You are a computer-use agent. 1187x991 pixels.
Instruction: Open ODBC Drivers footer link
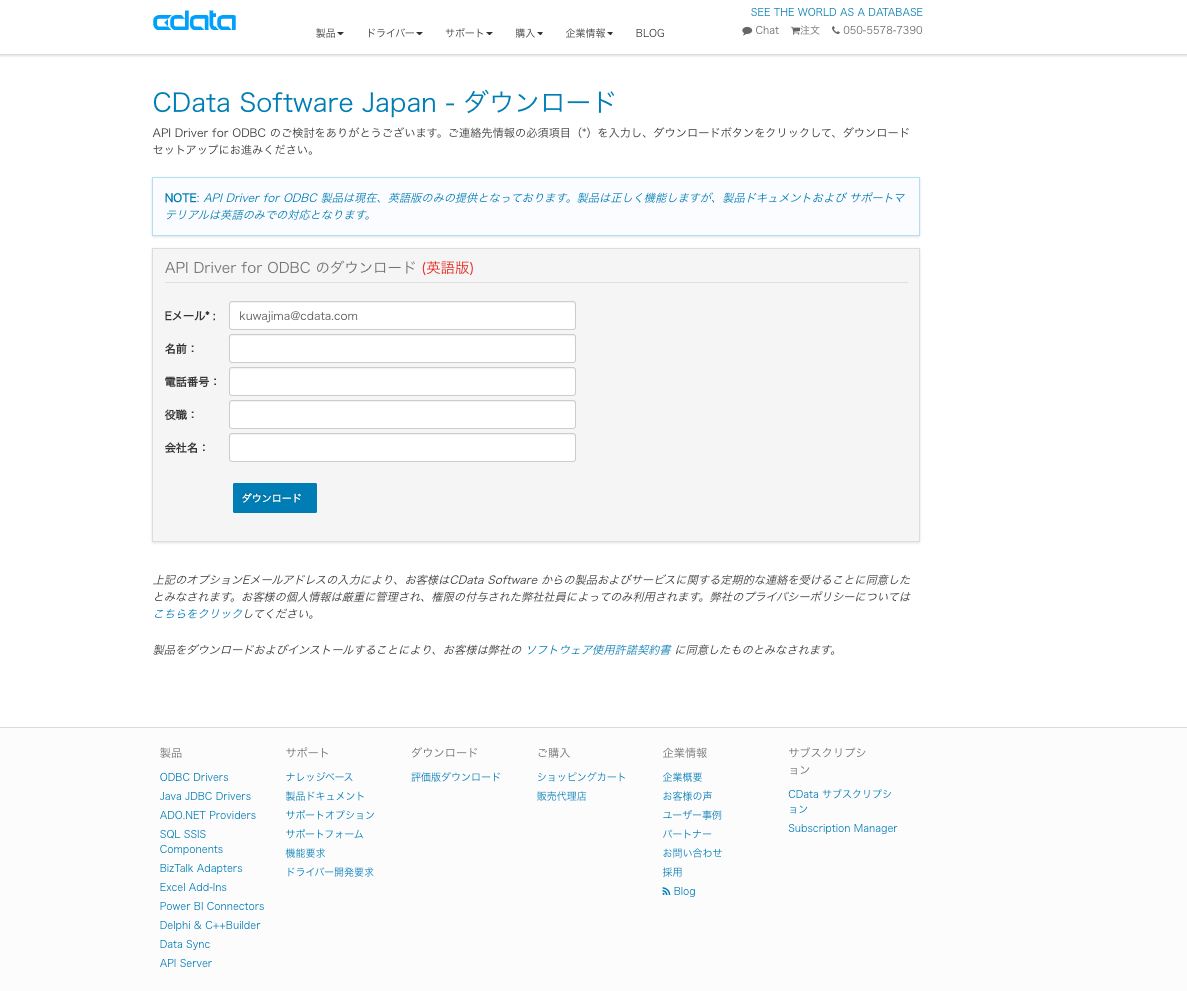click(194, 778)
